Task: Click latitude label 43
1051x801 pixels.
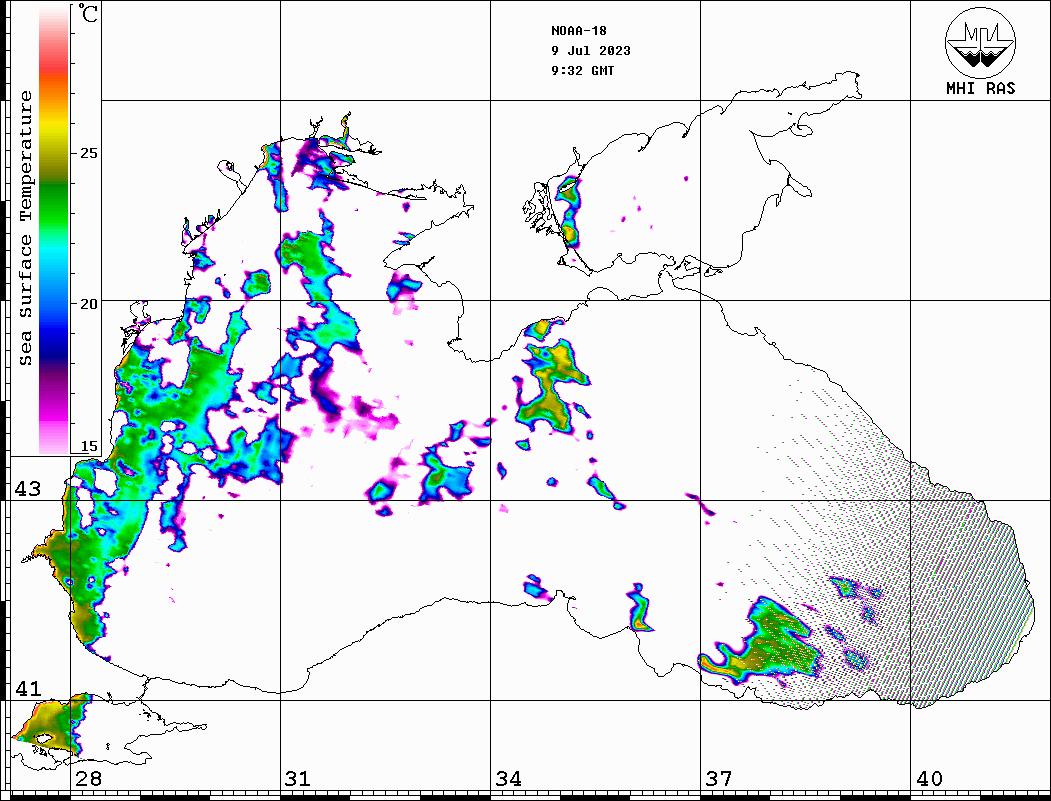Action: 27,489
